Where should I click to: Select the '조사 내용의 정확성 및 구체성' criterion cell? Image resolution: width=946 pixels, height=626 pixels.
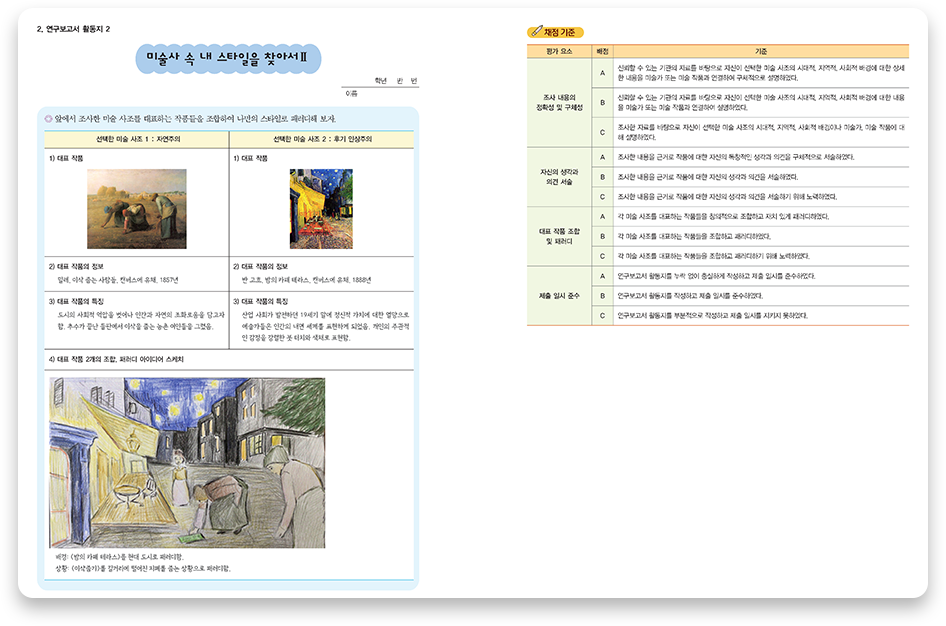[x=559, y=103]
